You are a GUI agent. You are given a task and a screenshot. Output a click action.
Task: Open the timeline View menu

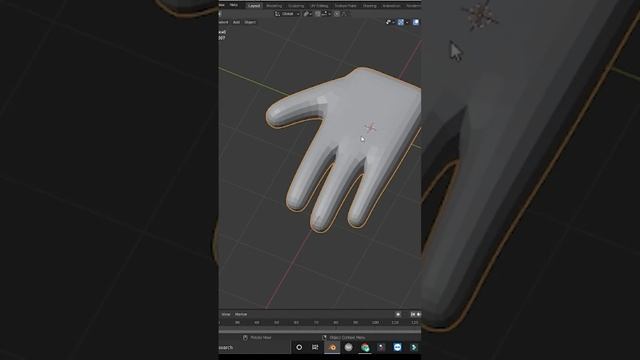pyautogui.click(x=226, y=314)
